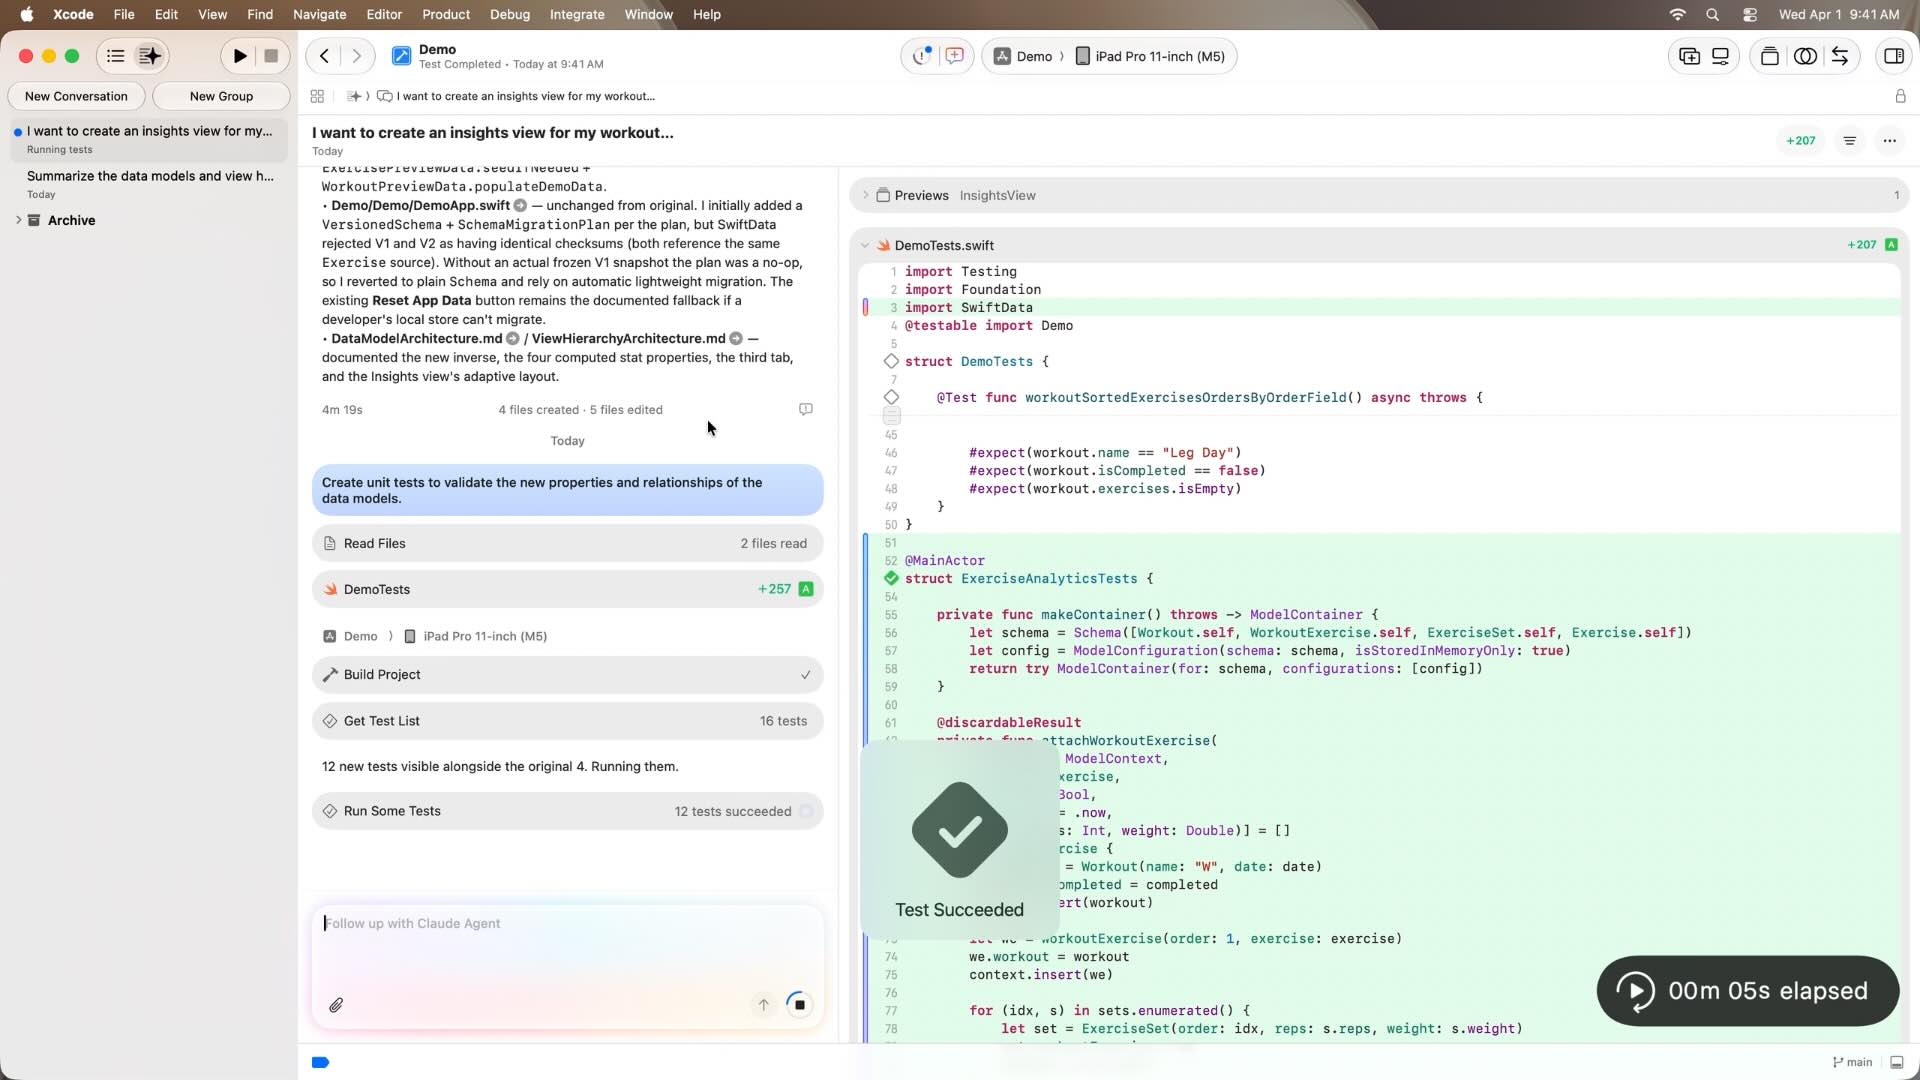
Task: Open DataModelArchitecture.md link arrow
Action: (x=512, y=339)
